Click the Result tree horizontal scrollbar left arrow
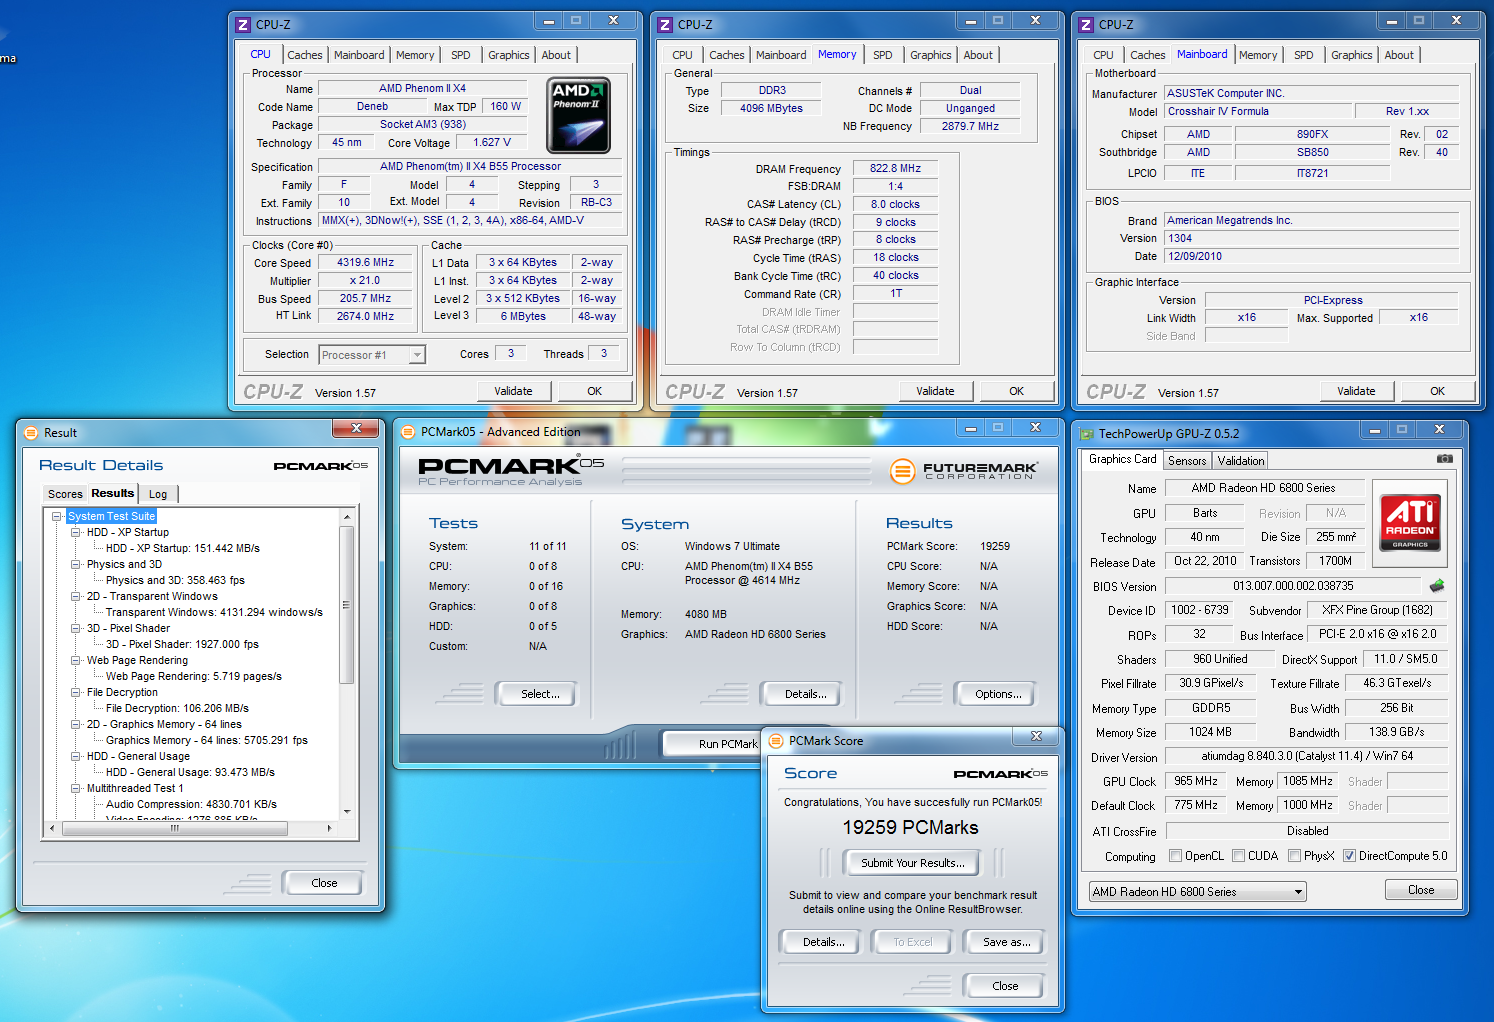The image size is (1494, 1022). (x=53, y=829)
